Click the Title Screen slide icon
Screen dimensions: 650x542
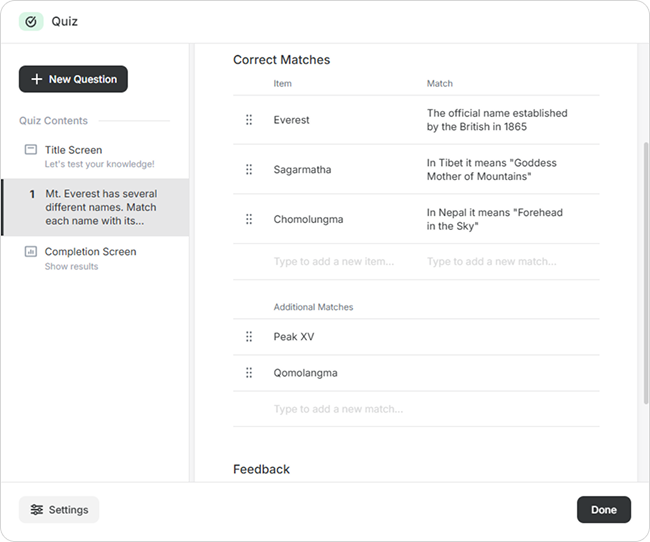[31, 150]
